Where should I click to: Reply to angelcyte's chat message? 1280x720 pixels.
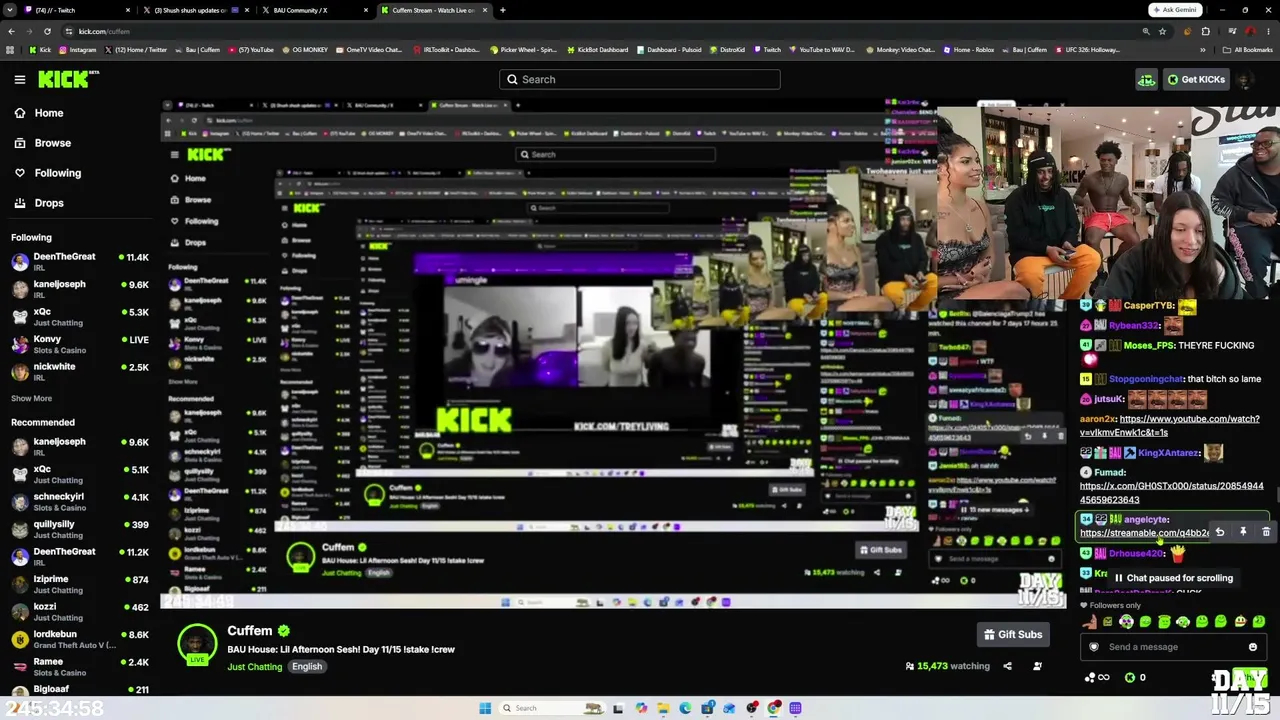coord(1219,532)
